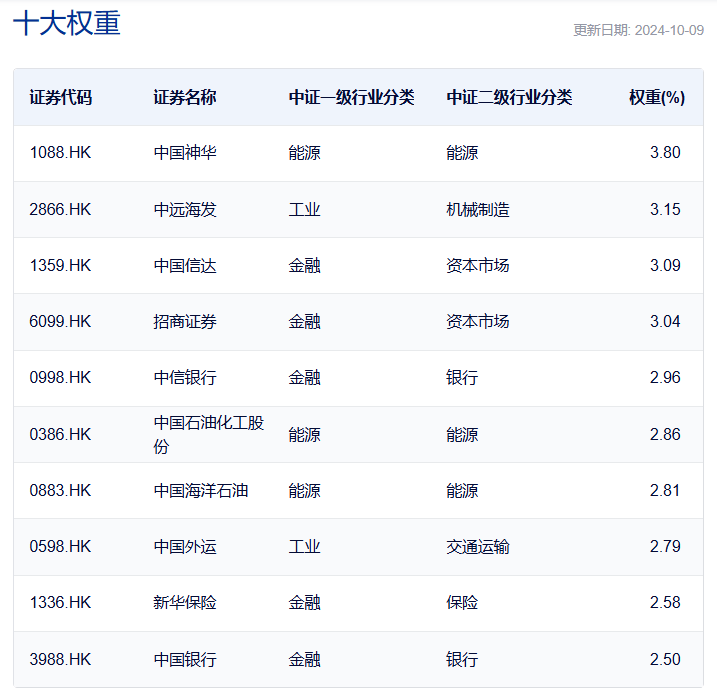
Task: Click the 权重(%) column header
Action: (x=656, y=97)
